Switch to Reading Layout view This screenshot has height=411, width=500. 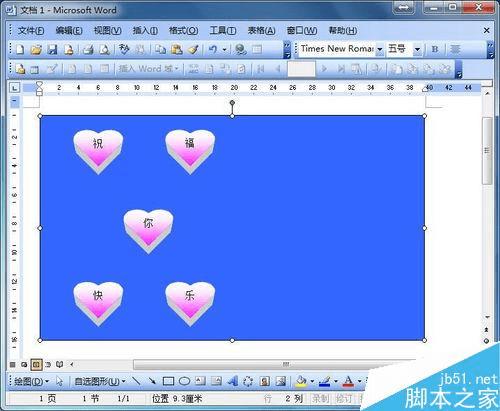click(59, 364)
